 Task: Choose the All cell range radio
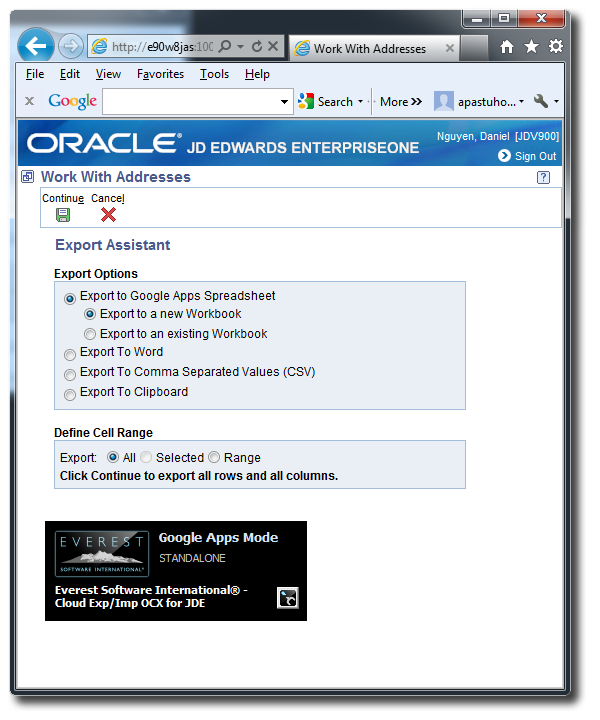[112, 457]
